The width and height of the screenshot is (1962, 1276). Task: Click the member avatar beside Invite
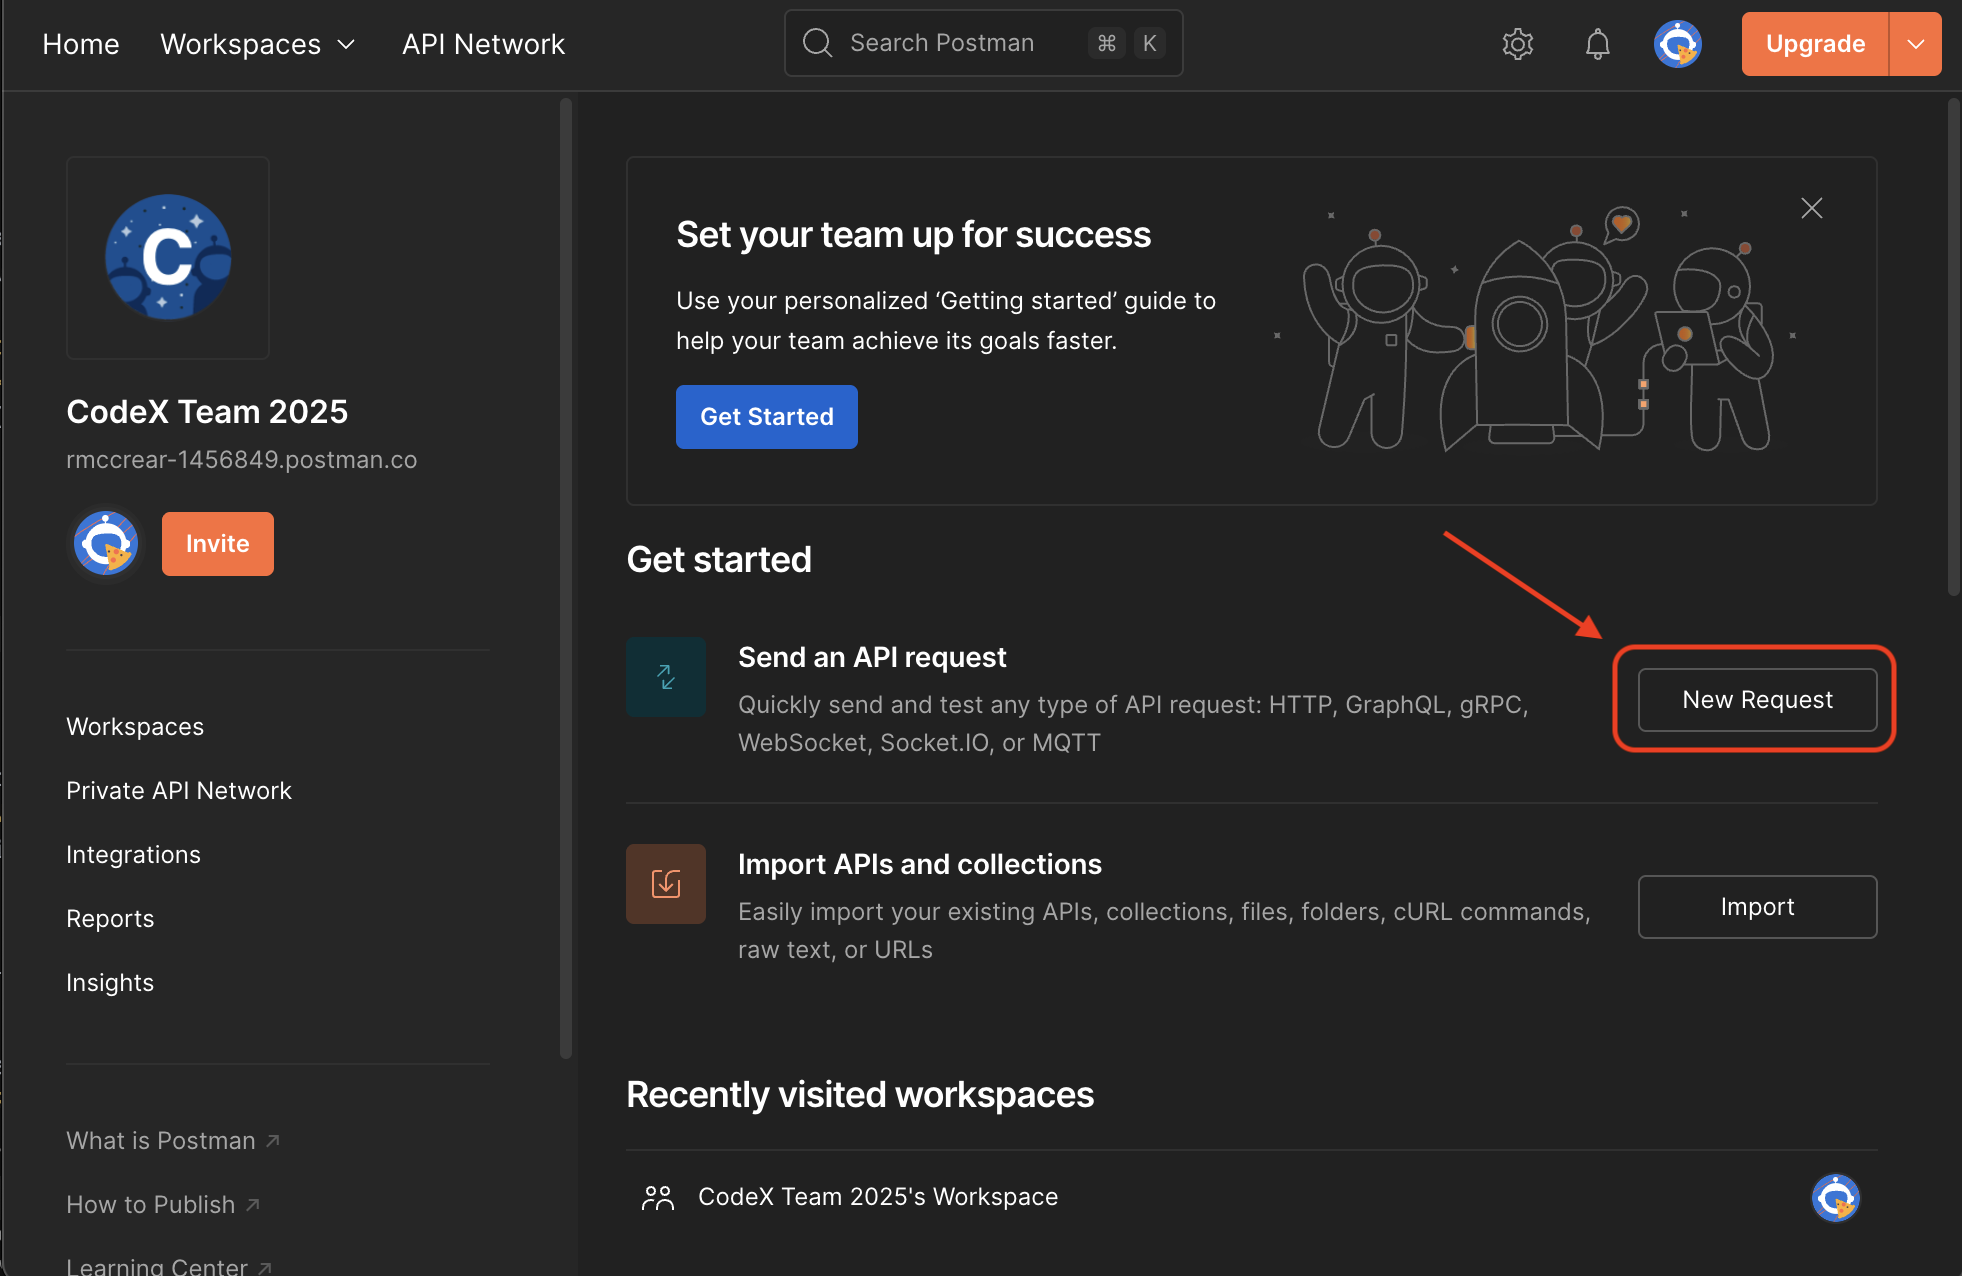[106, 544]
